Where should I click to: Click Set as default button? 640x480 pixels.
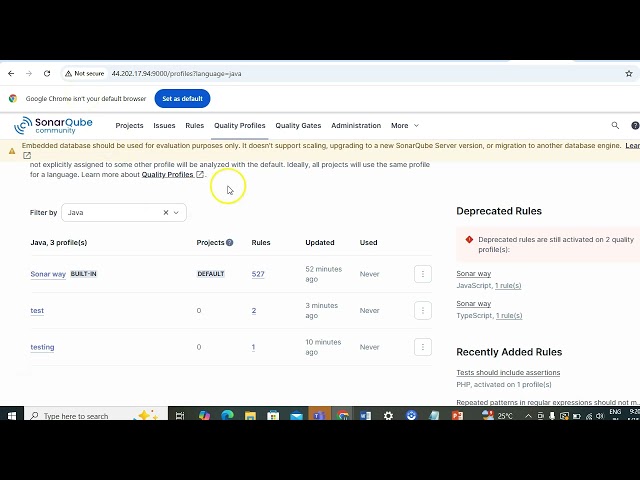coord(182,98)
